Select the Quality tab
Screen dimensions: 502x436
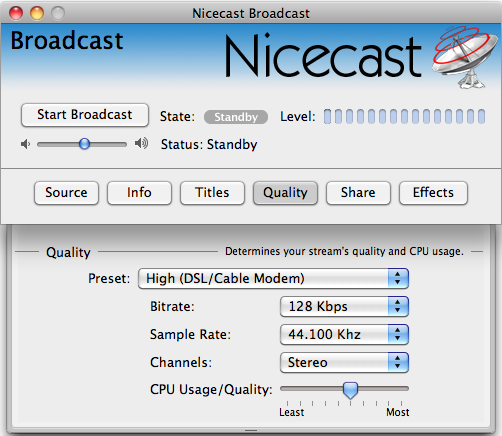[x=285, y=193]
